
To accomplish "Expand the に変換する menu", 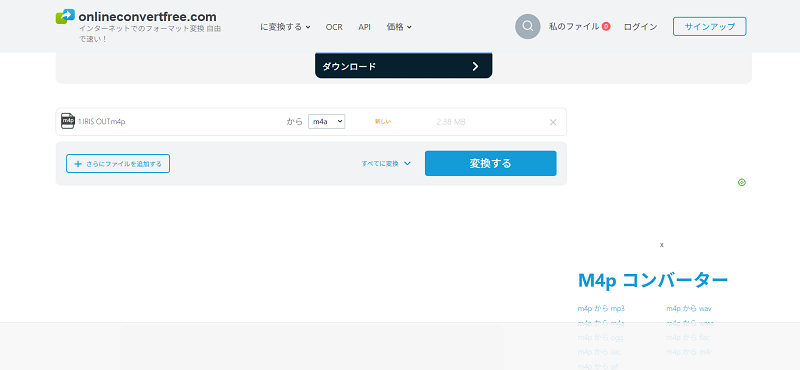I will 285,27.
